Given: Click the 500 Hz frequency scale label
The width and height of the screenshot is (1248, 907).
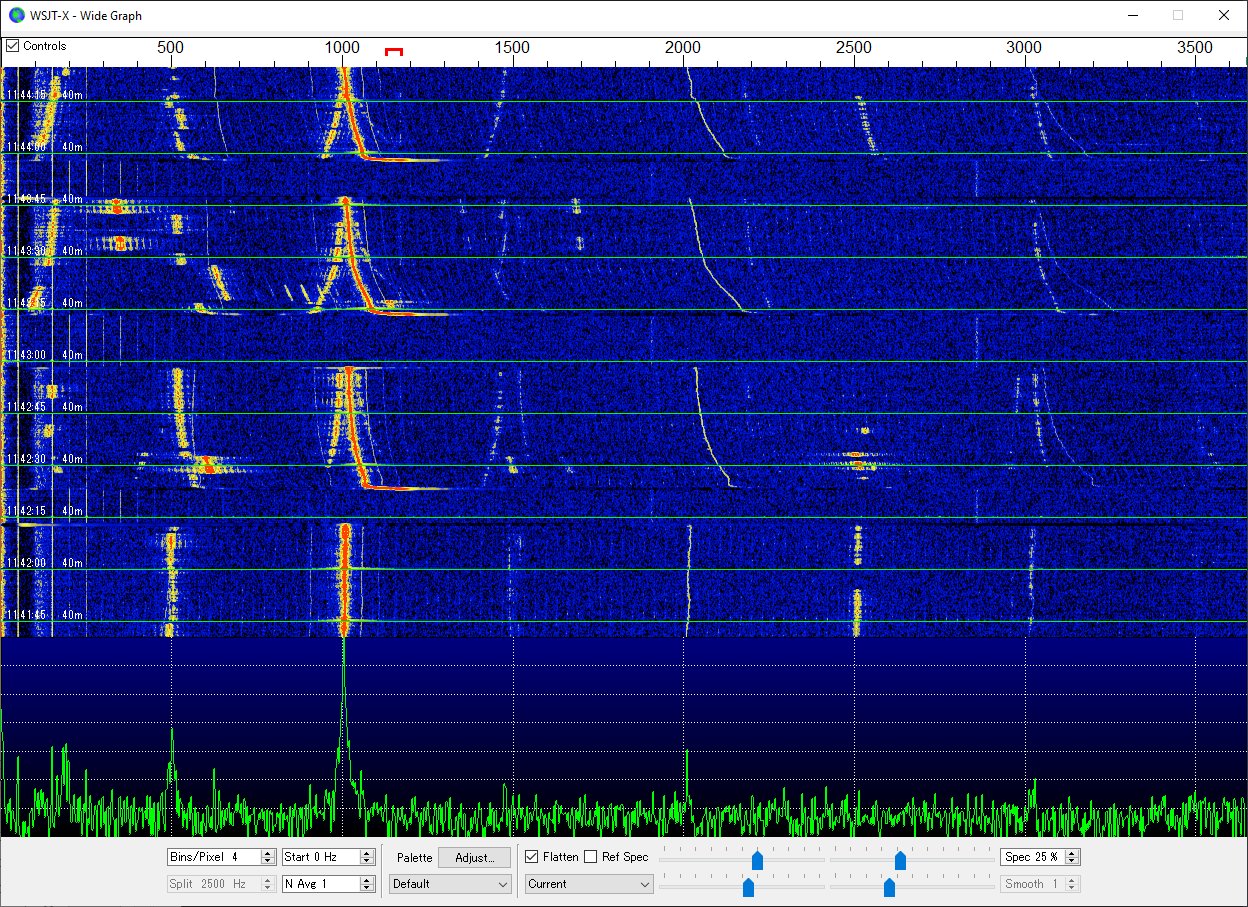Looking at the screenshot, I should click(171, 47).
